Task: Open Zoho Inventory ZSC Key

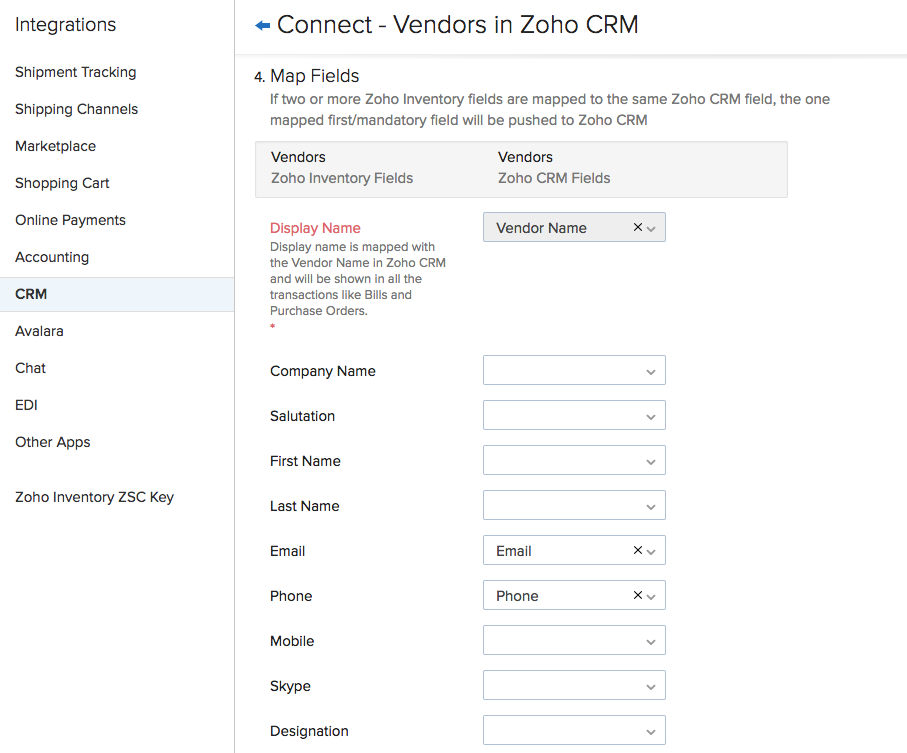Action: tap(94, 497)
